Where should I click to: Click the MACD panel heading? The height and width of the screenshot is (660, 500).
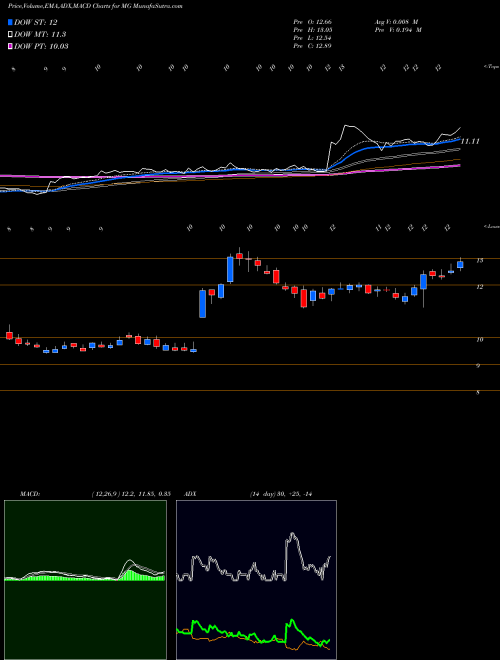click(x=29, y=494)
